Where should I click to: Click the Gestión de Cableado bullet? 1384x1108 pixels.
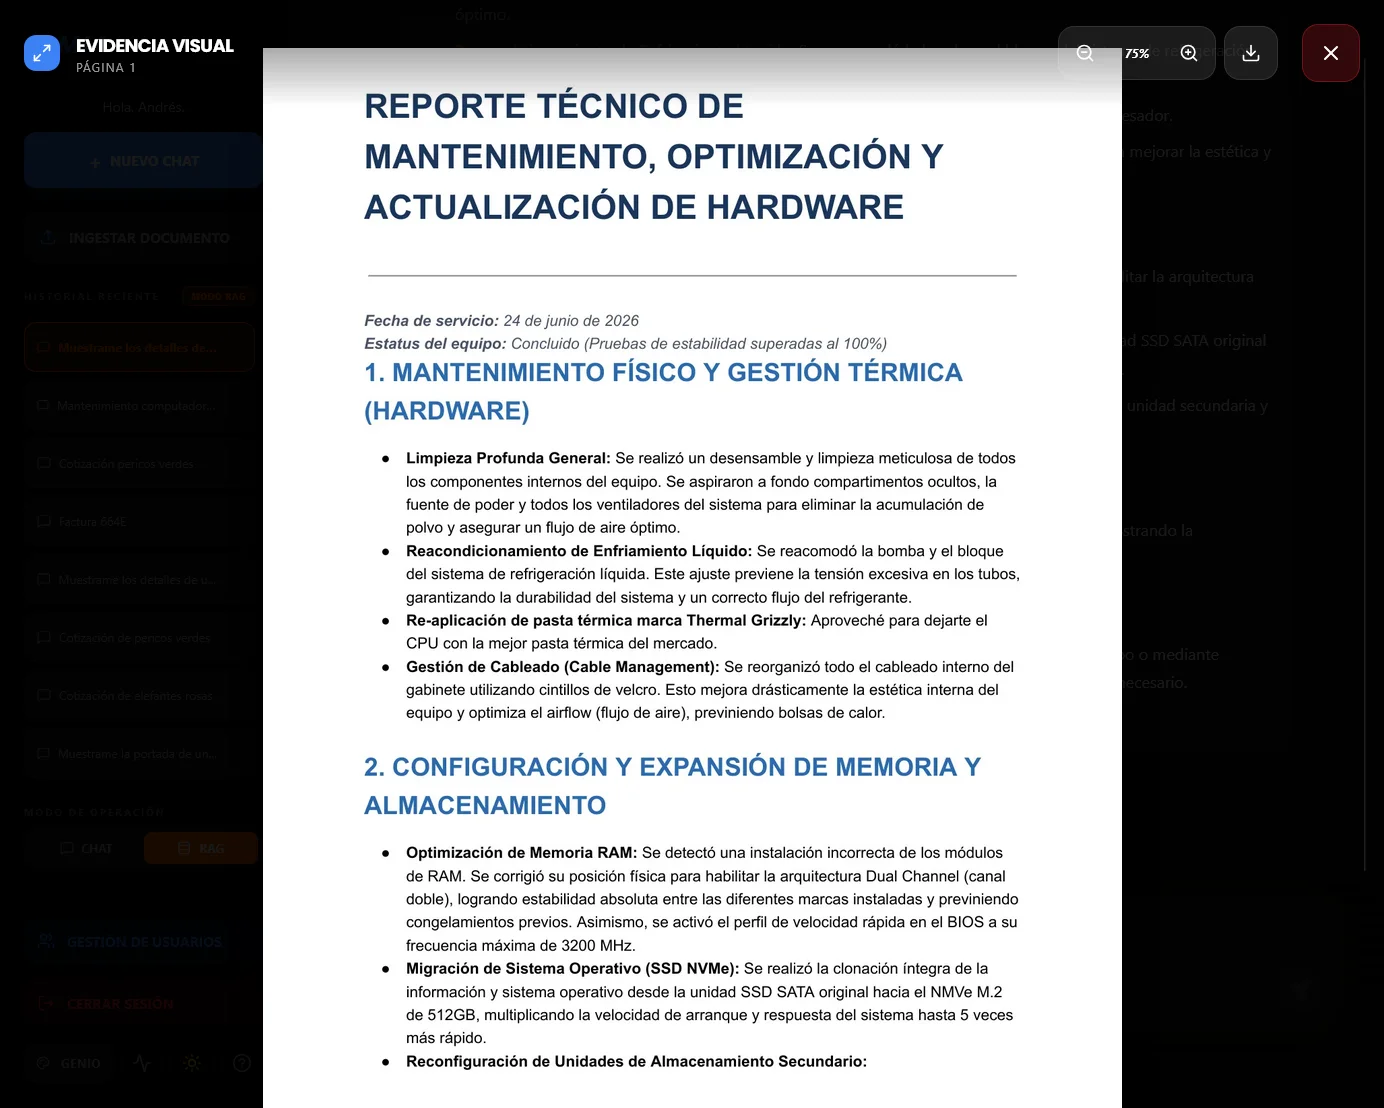710,690
